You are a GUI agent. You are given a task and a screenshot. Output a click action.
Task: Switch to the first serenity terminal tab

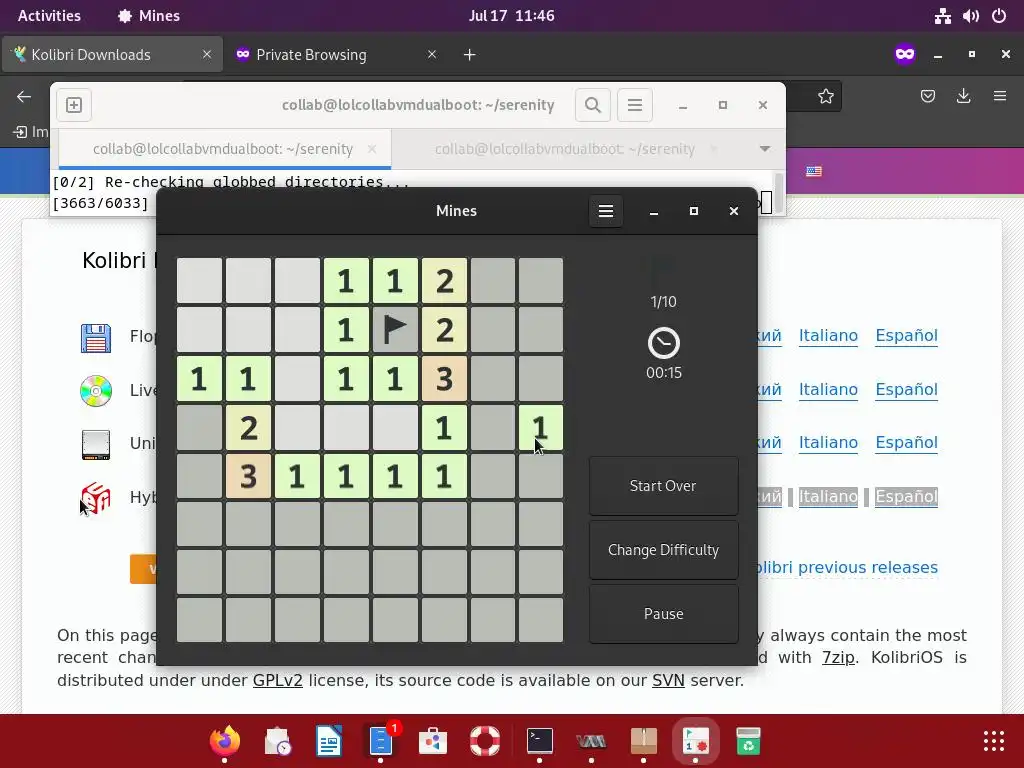tap(223, 149)
